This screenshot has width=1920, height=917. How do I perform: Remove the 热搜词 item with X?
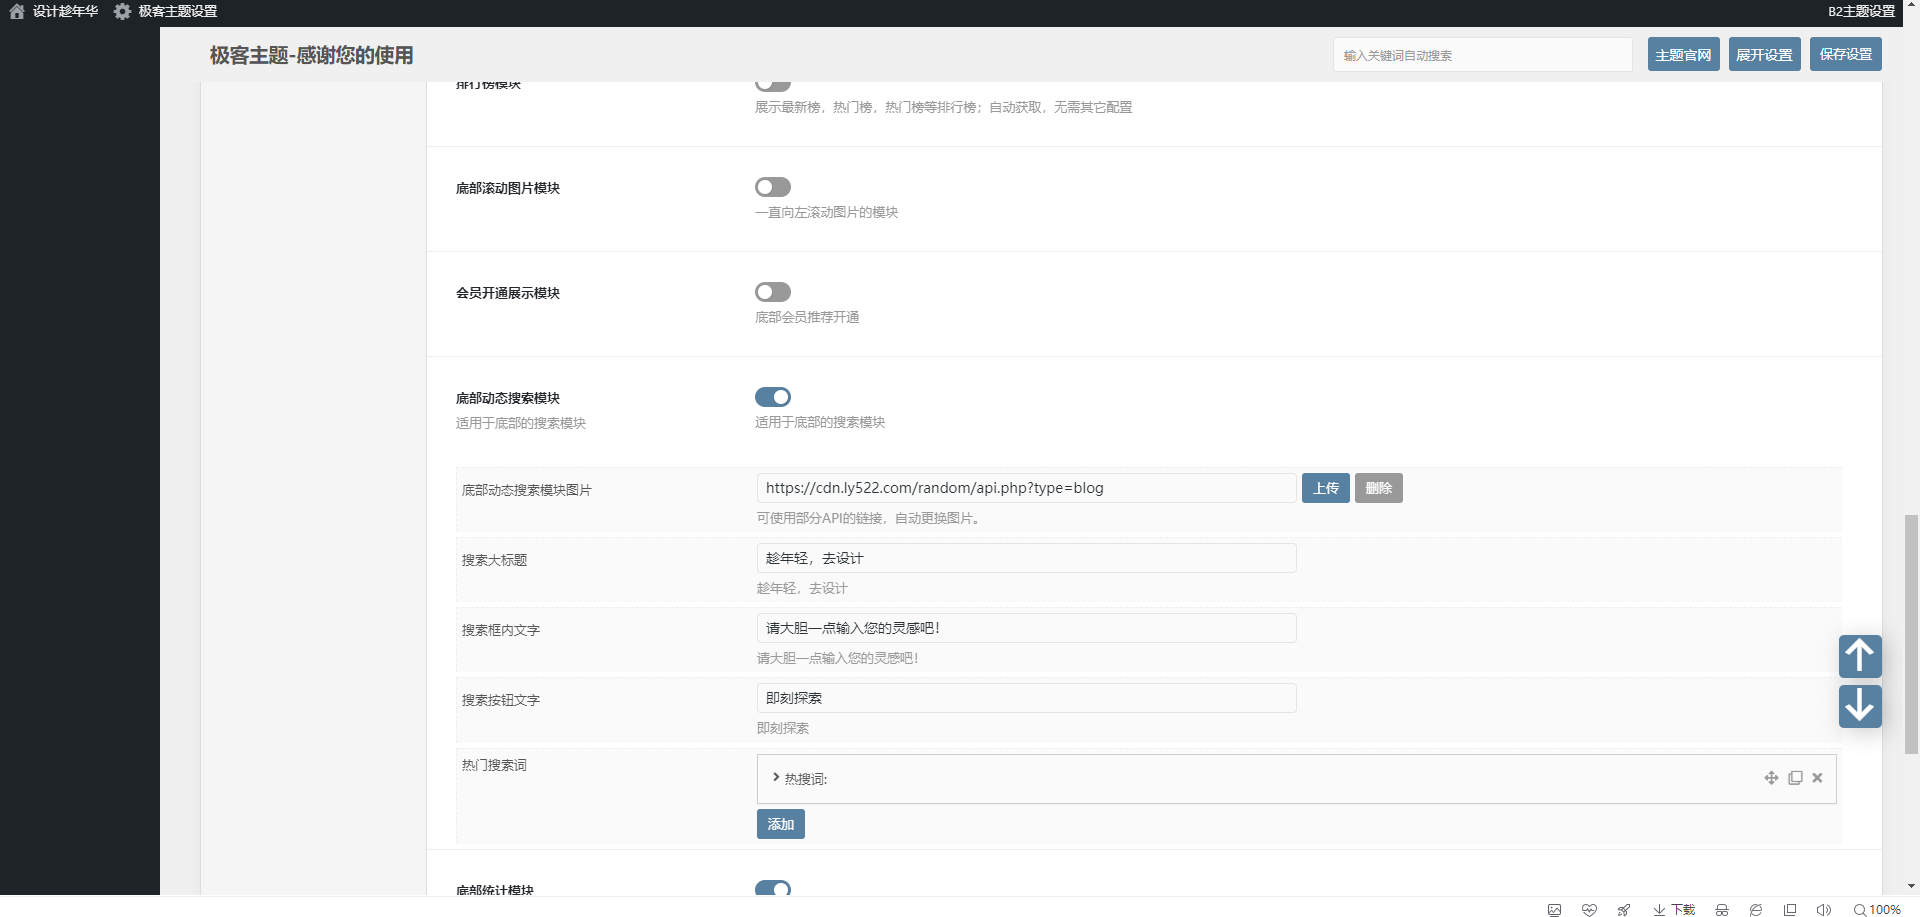1817,778
